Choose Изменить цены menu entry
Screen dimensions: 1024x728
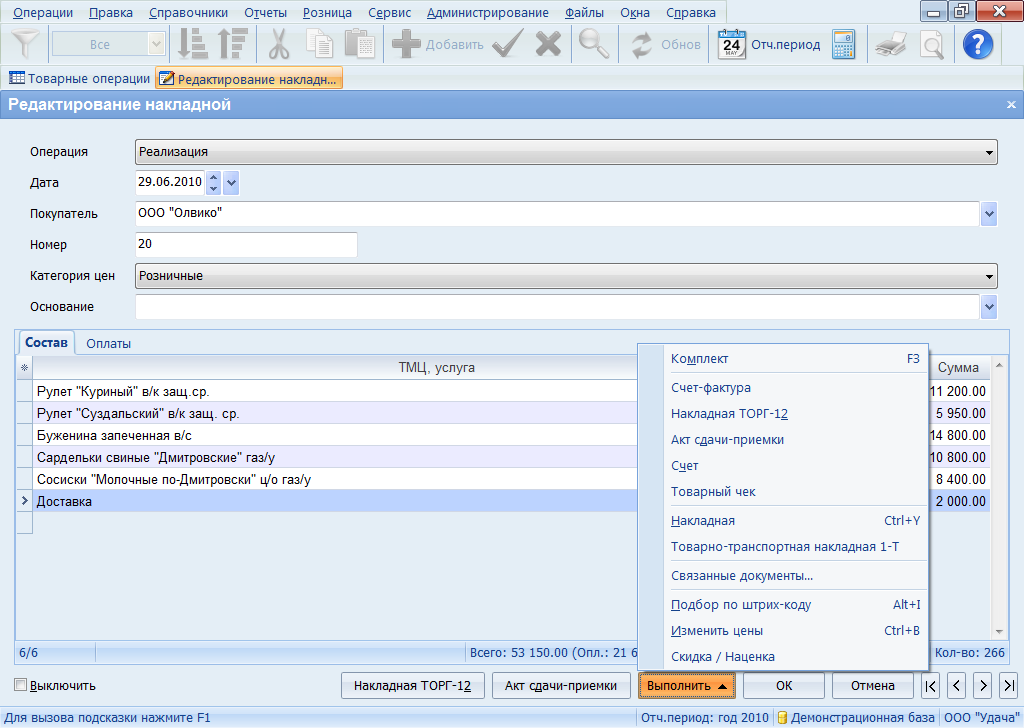click(x=717, y=631)
